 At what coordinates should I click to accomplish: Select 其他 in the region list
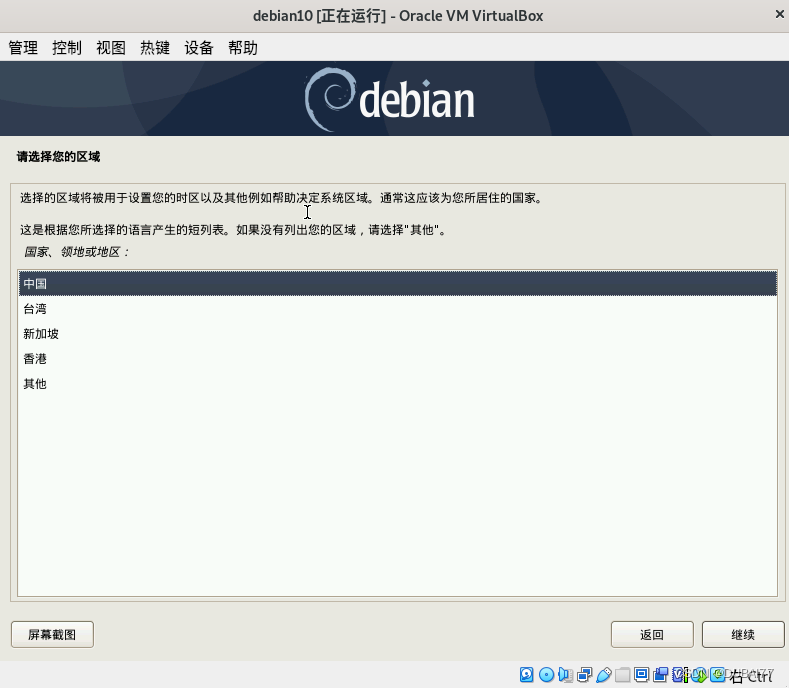pyautogui.click(x=398, y=384)
